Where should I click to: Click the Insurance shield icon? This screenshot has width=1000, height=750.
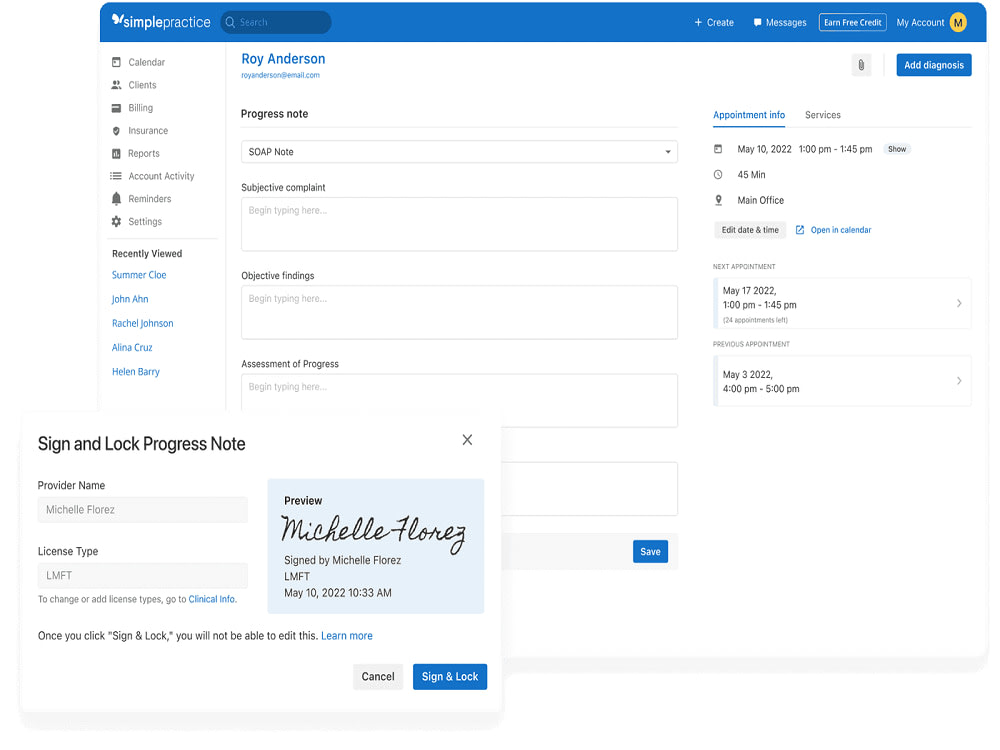[x=116, y=131]
